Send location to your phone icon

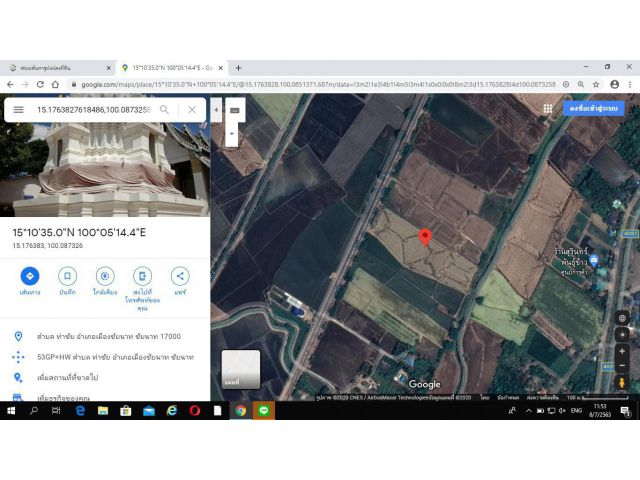pos(142,276)
